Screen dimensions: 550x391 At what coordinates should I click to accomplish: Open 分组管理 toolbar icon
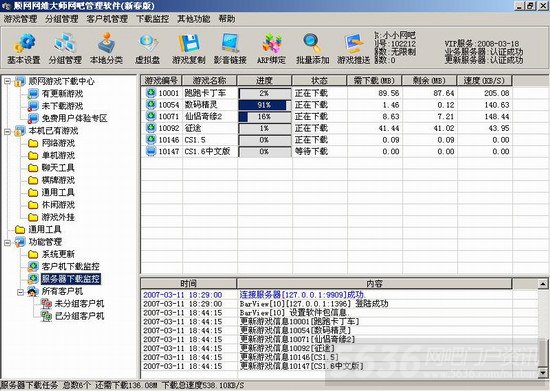click(x=65, y=43)
